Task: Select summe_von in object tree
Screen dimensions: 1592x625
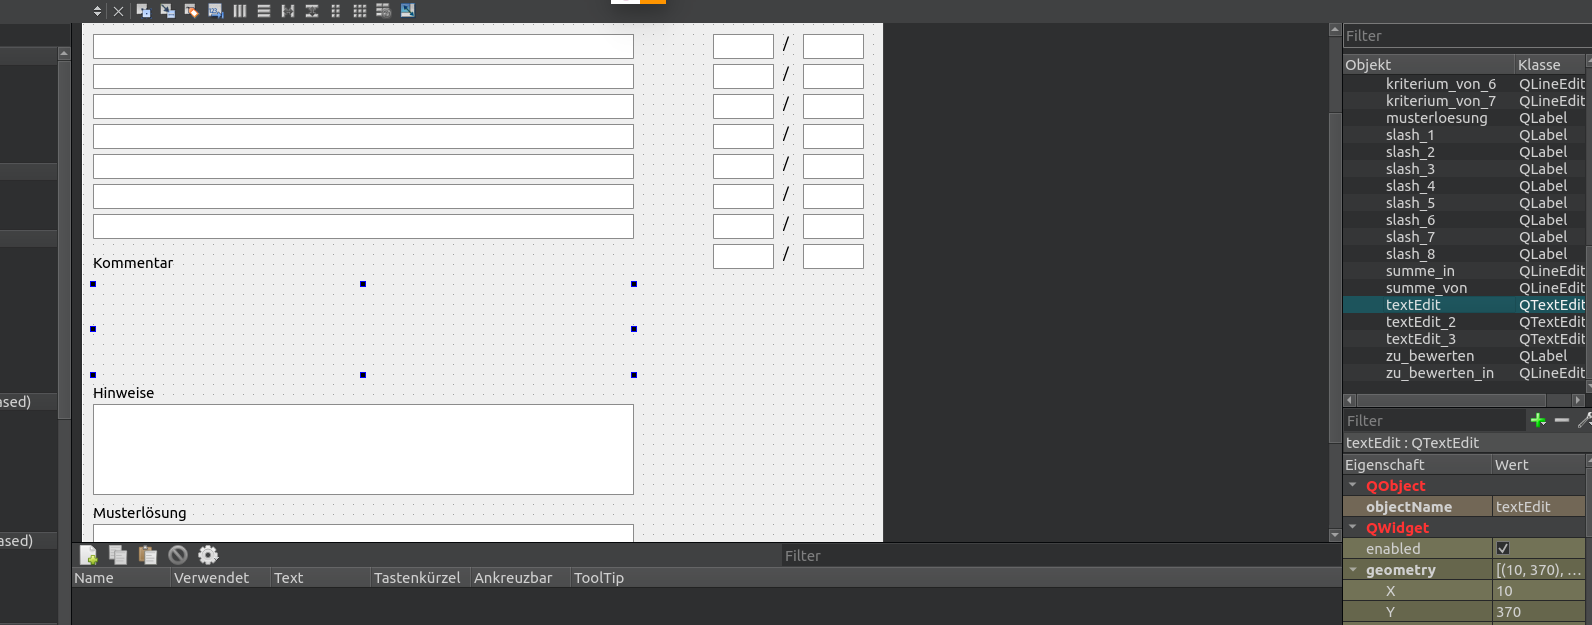Action: tap(1426, 288)
